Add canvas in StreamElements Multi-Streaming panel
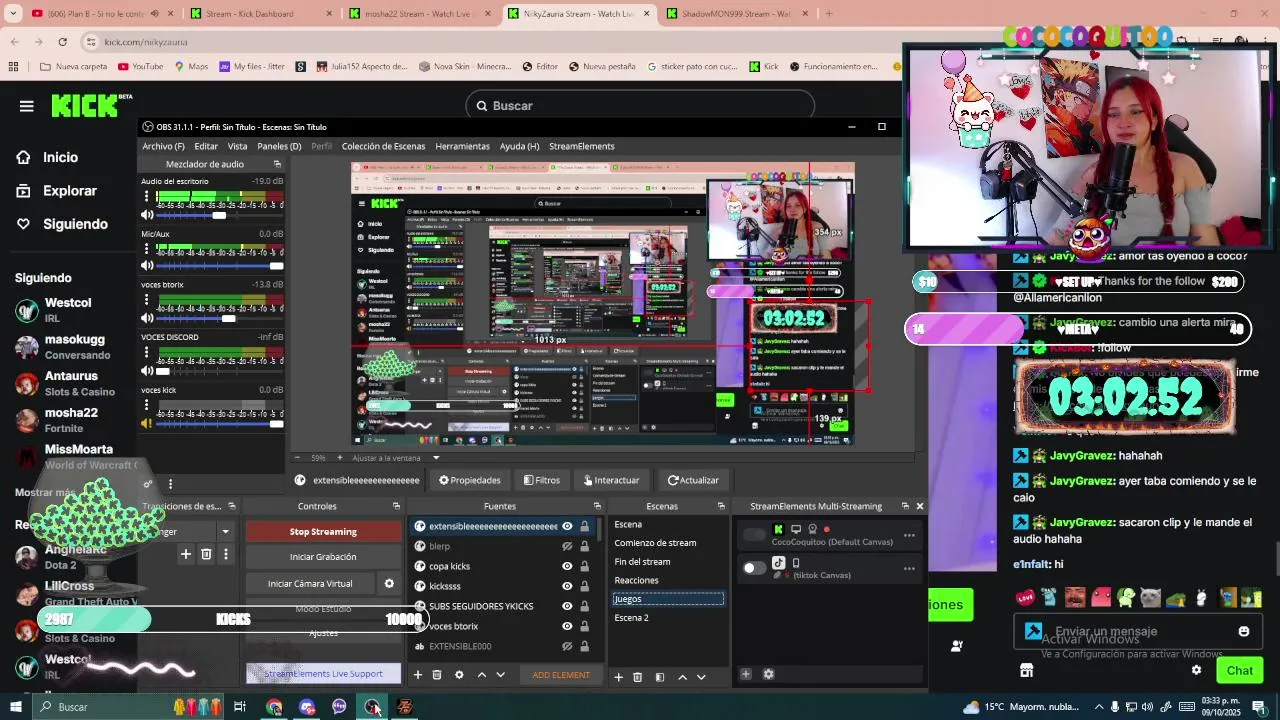This screenshot has width=1280, height=720. click(x=745, y=675)
